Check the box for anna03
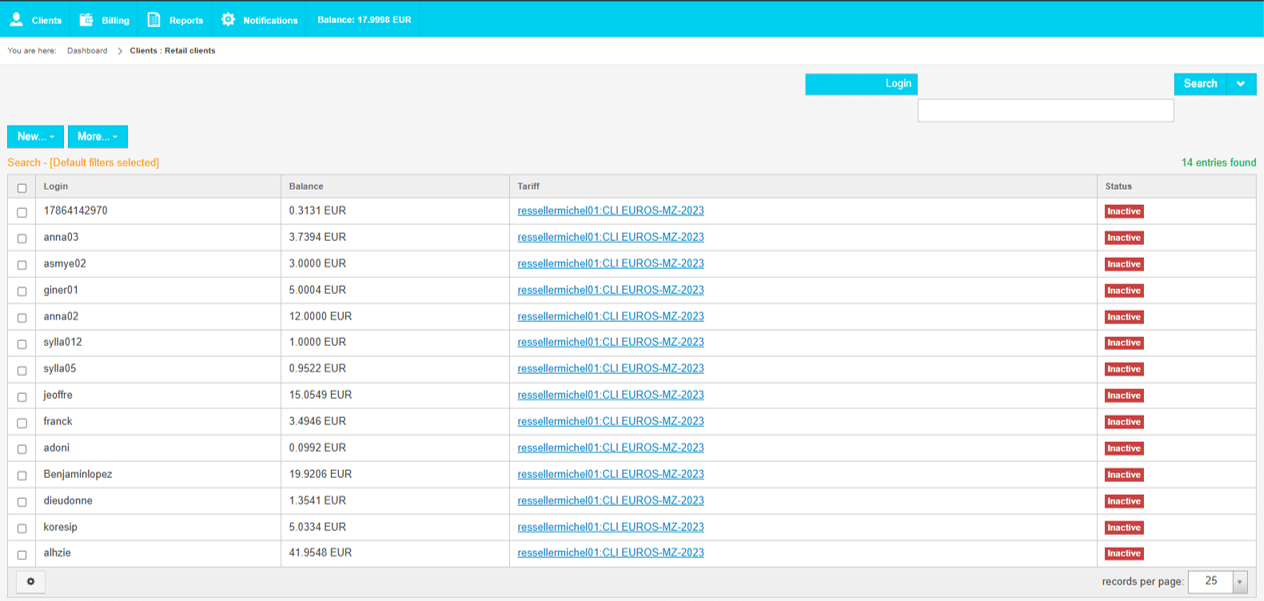 (x=22, y=238)
